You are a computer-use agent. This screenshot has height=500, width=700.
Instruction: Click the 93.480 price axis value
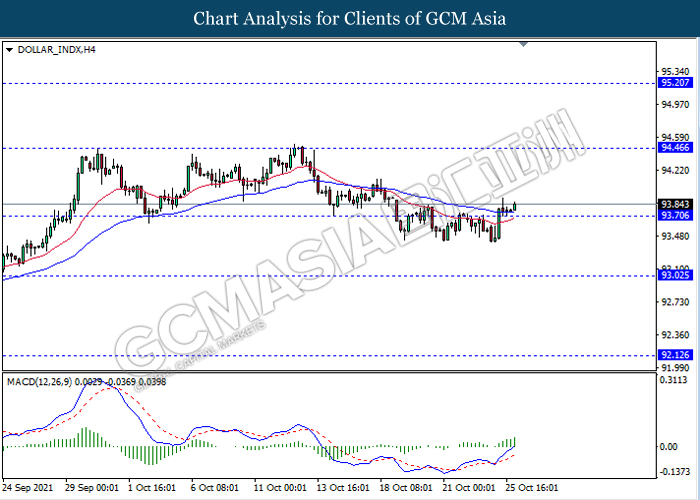tap(675, 236)
